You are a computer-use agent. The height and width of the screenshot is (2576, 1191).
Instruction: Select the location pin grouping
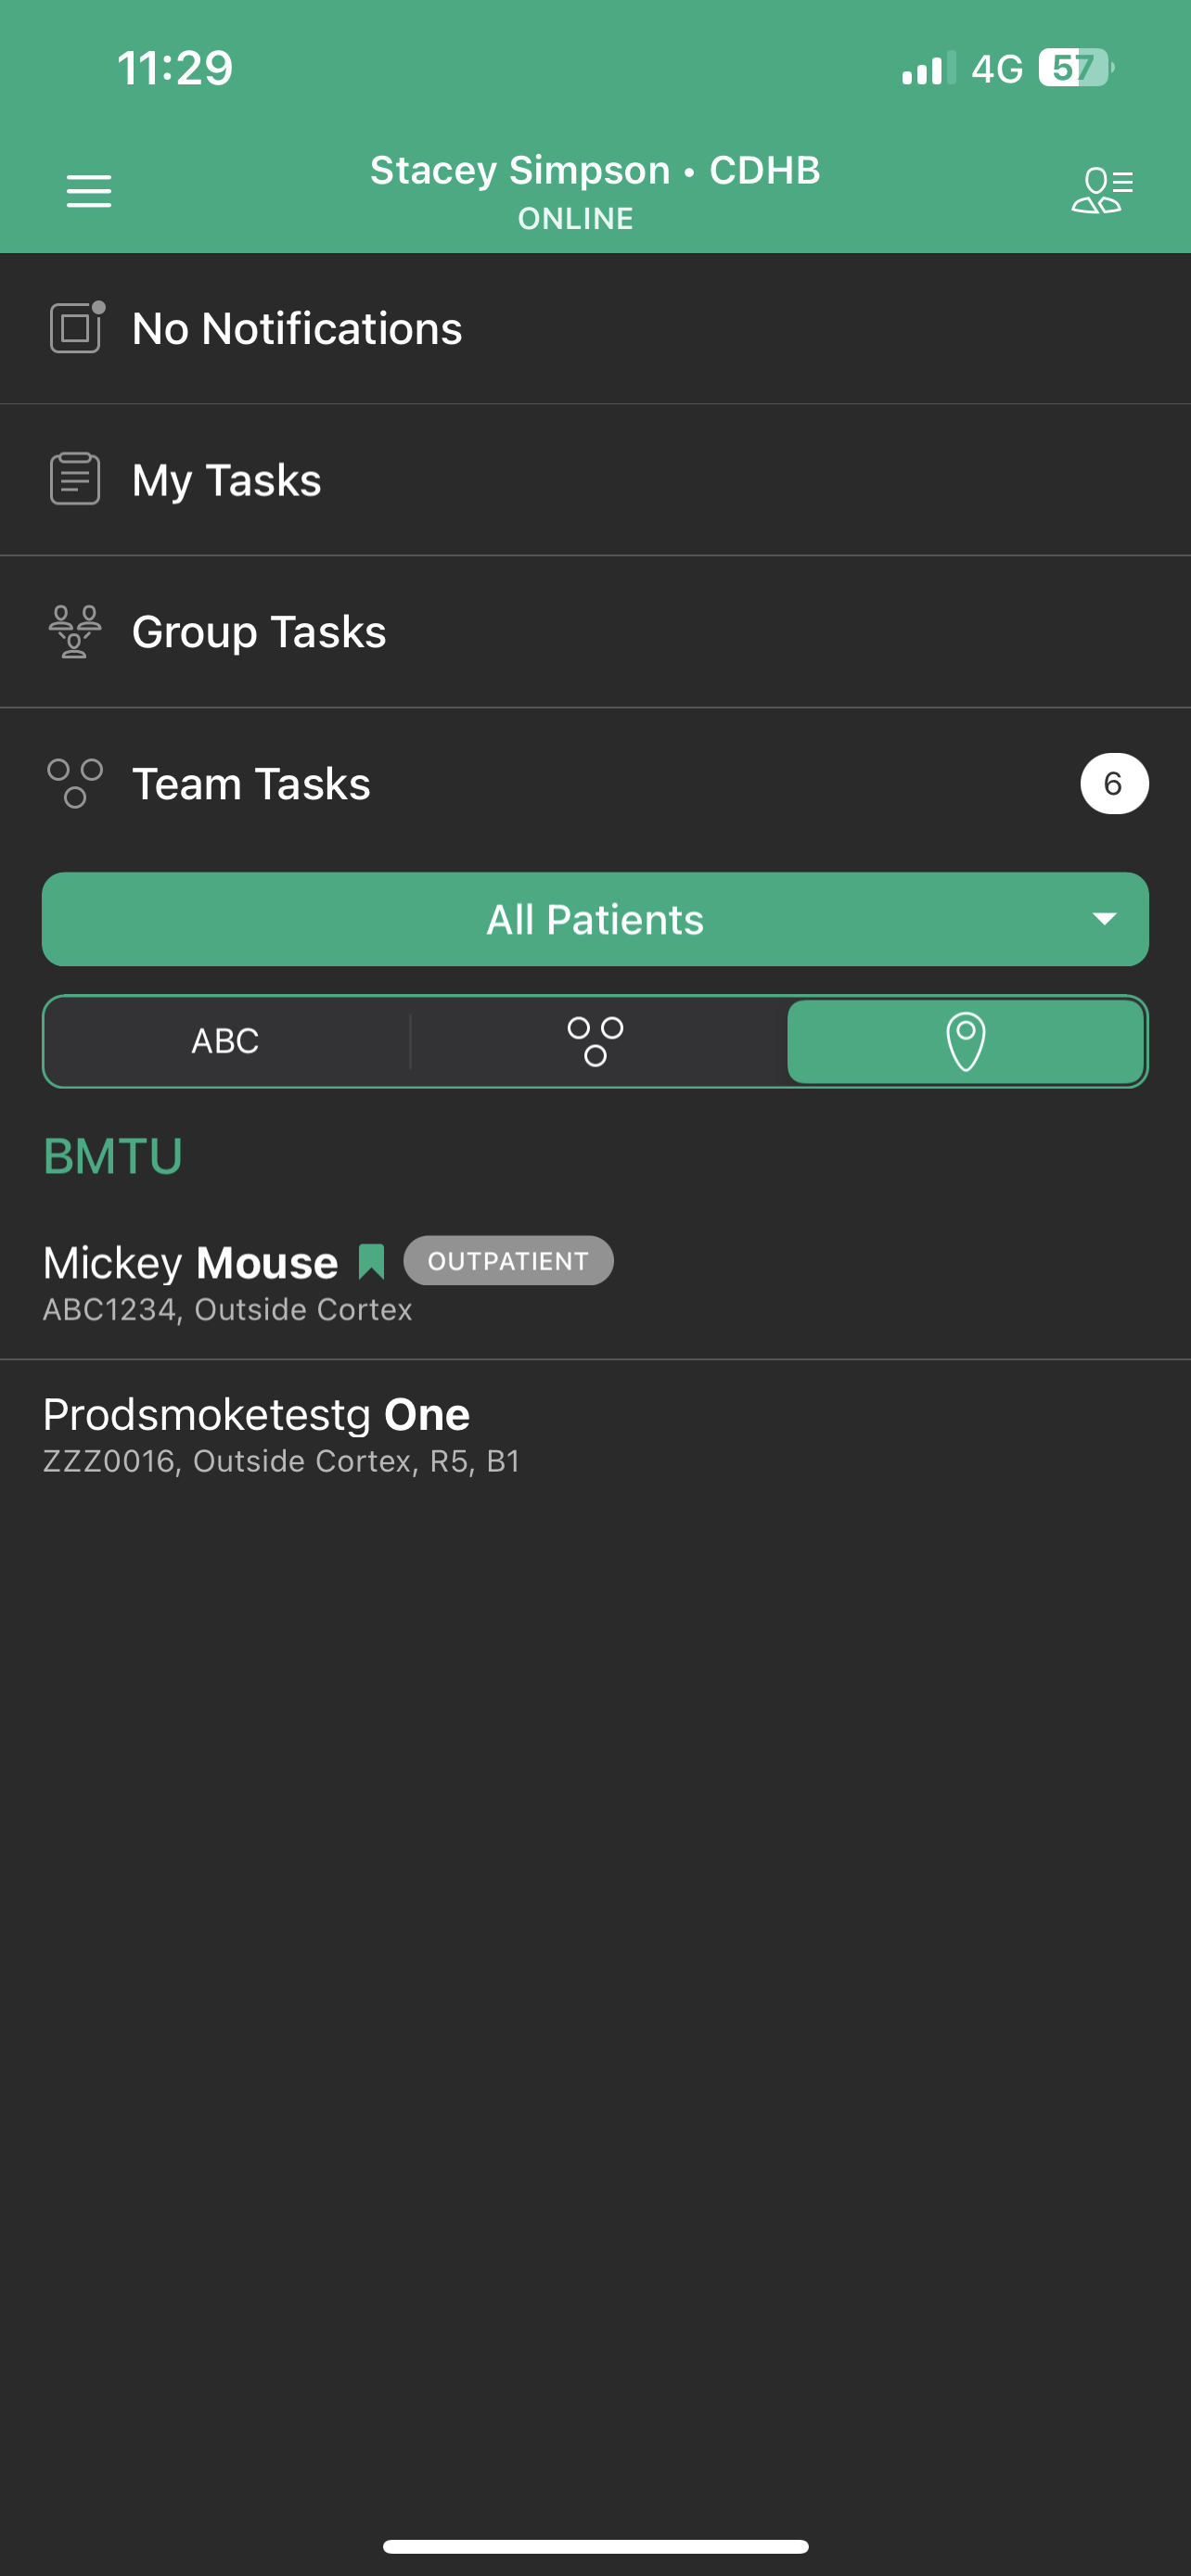[965, 1041]
